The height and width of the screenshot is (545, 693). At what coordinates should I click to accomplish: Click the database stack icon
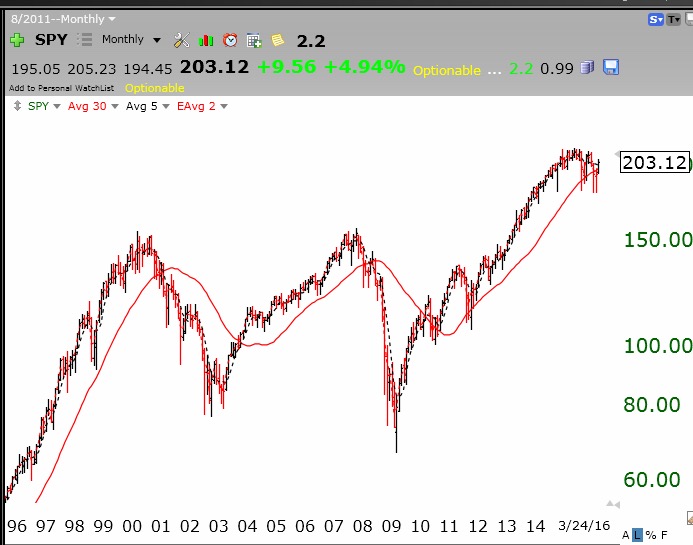tap(587, 68)
